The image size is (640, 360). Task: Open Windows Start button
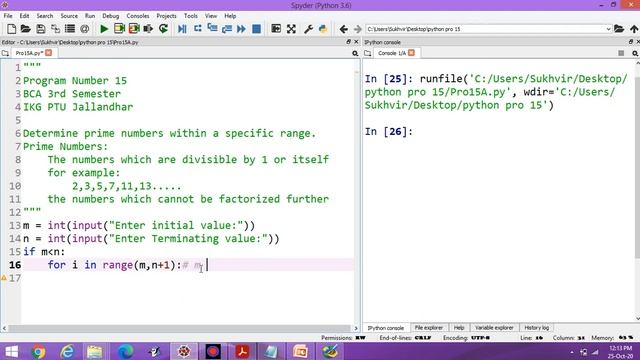pos(11,351)
